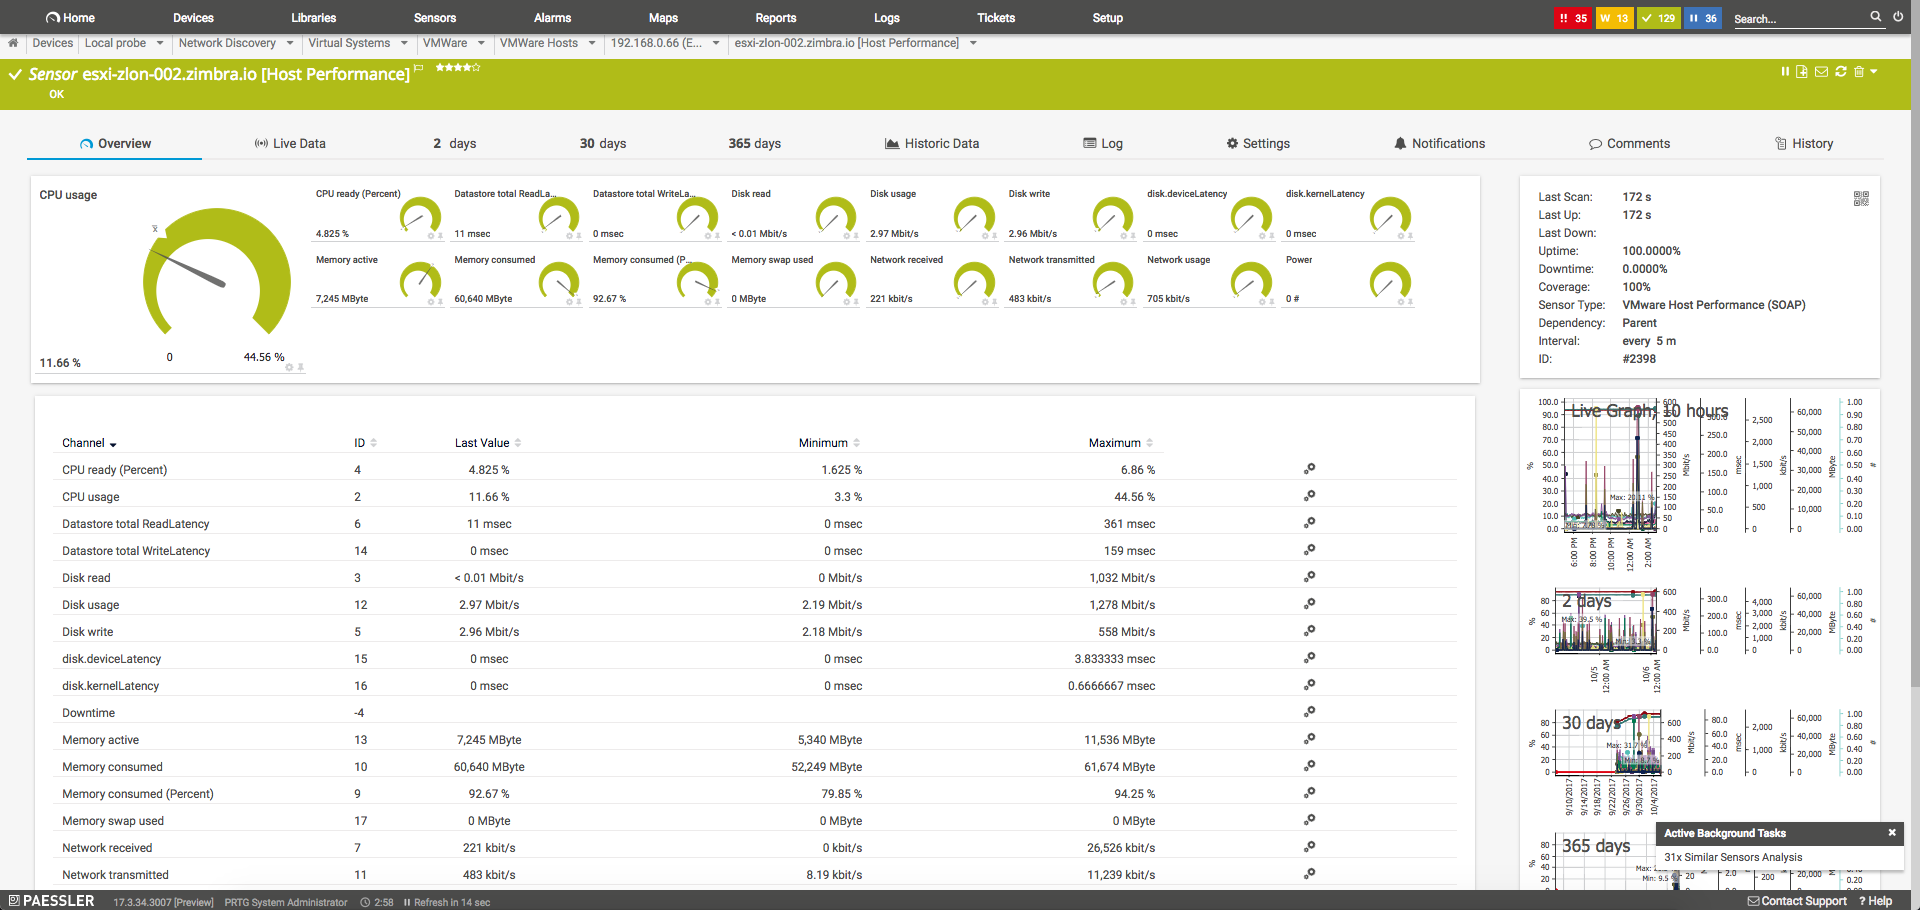Switch to the 30 days tab

pyautogui.click(x=603, y=144)
